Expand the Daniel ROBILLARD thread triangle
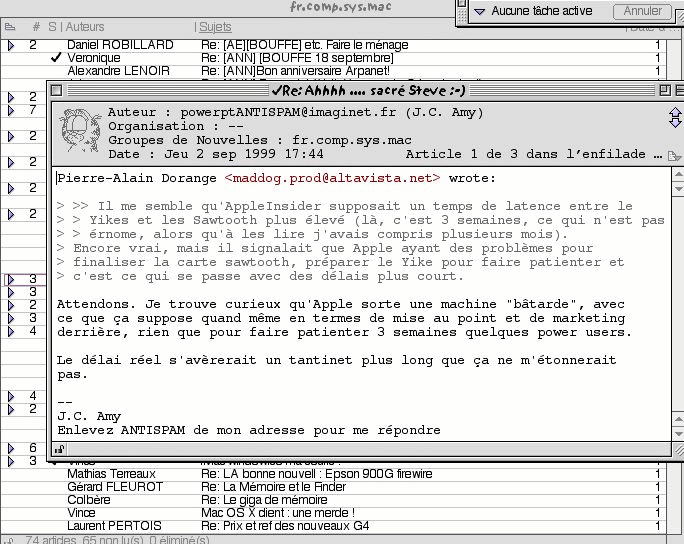 coord(11,45)
